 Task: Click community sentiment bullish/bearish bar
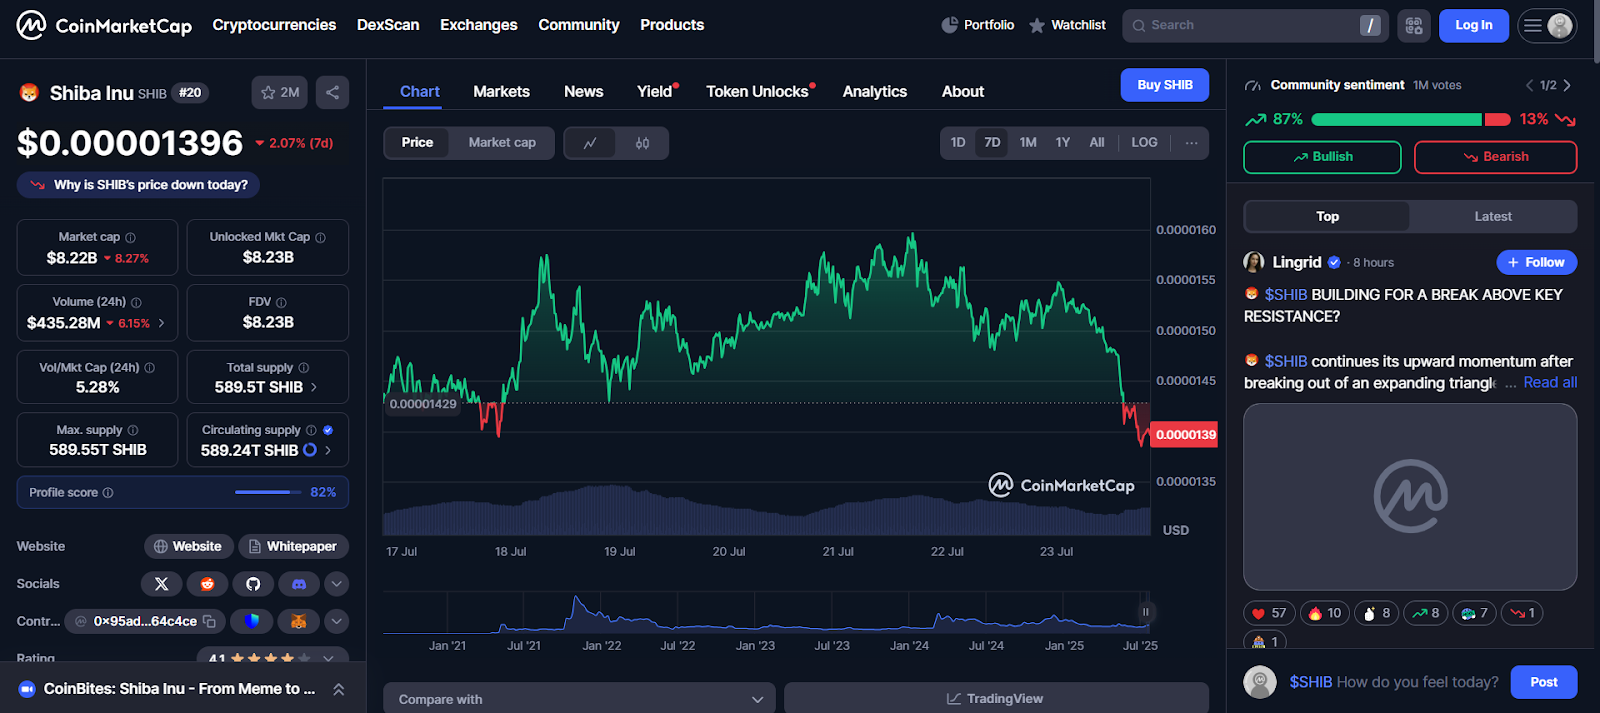[x=1411, y=120]
